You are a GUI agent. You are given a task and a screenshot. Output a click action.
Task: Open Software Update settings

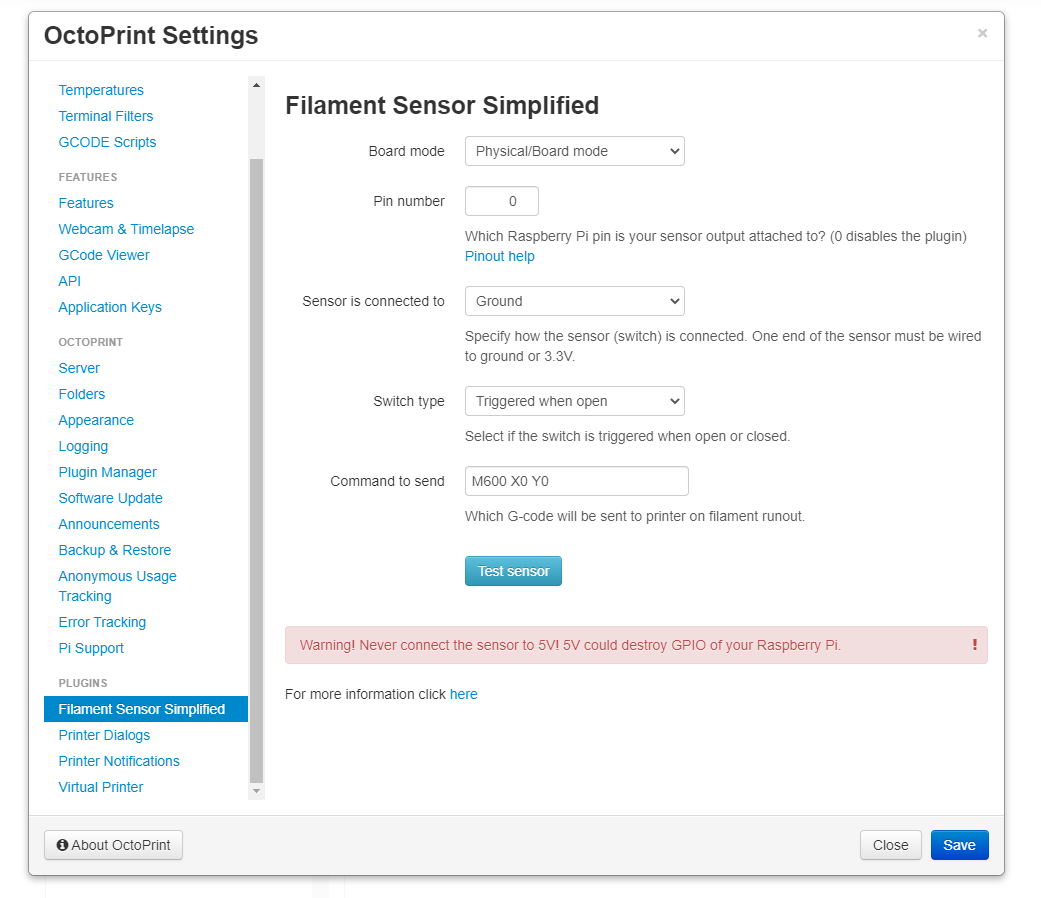[x=110, y=498]
